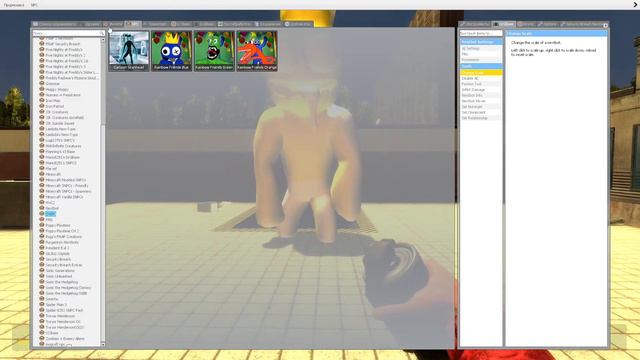Open the Poppy Playtime category
Image resolution: width=640 pixels, height=360 pixels.
(58, 225)
